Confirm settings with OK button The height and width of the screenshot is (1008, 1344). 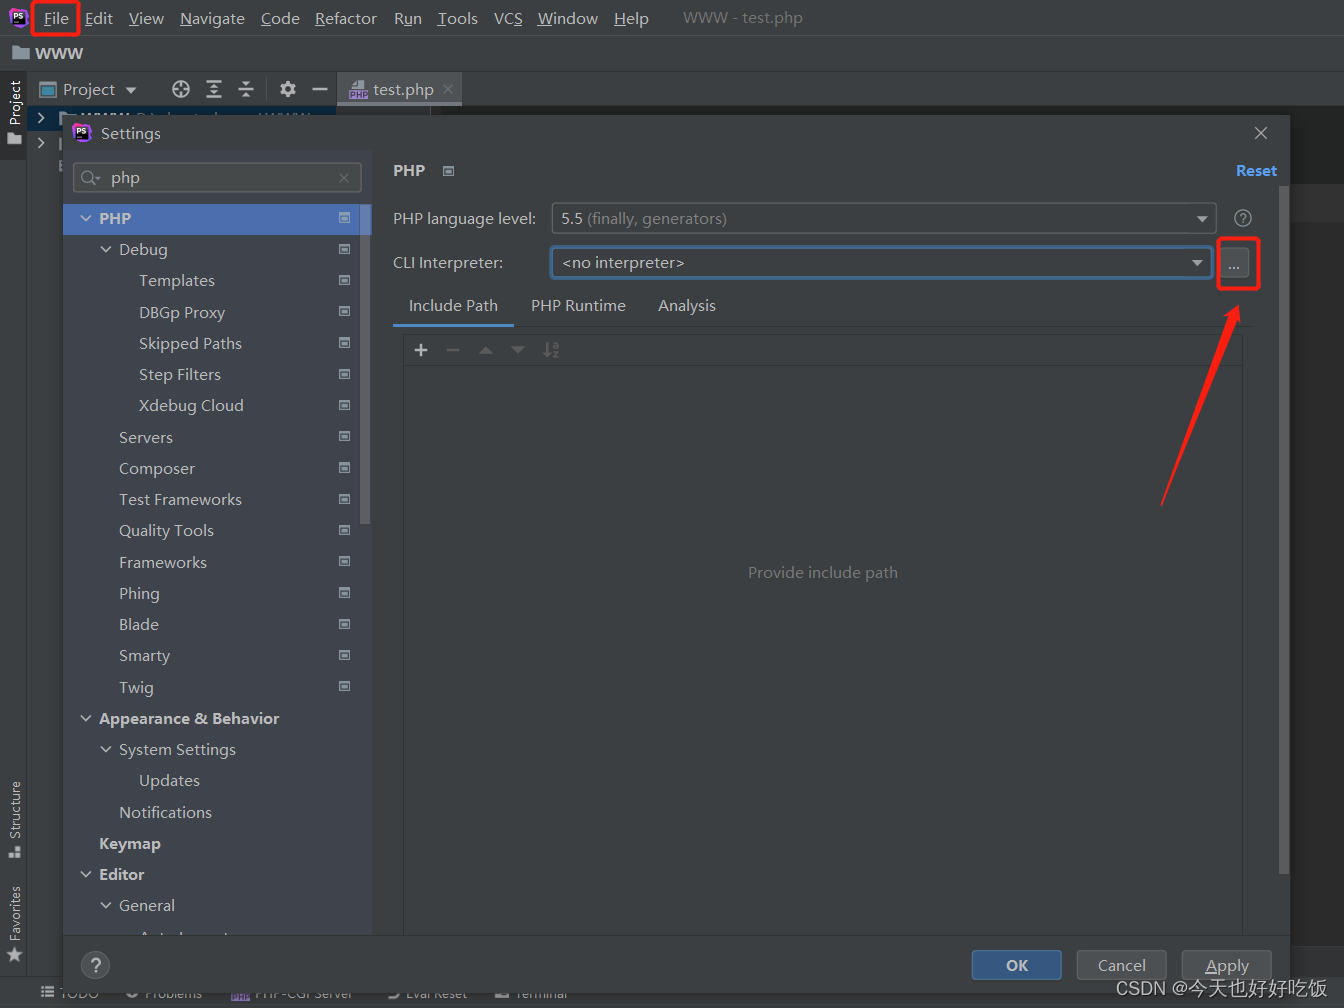tap(1016, 965)
